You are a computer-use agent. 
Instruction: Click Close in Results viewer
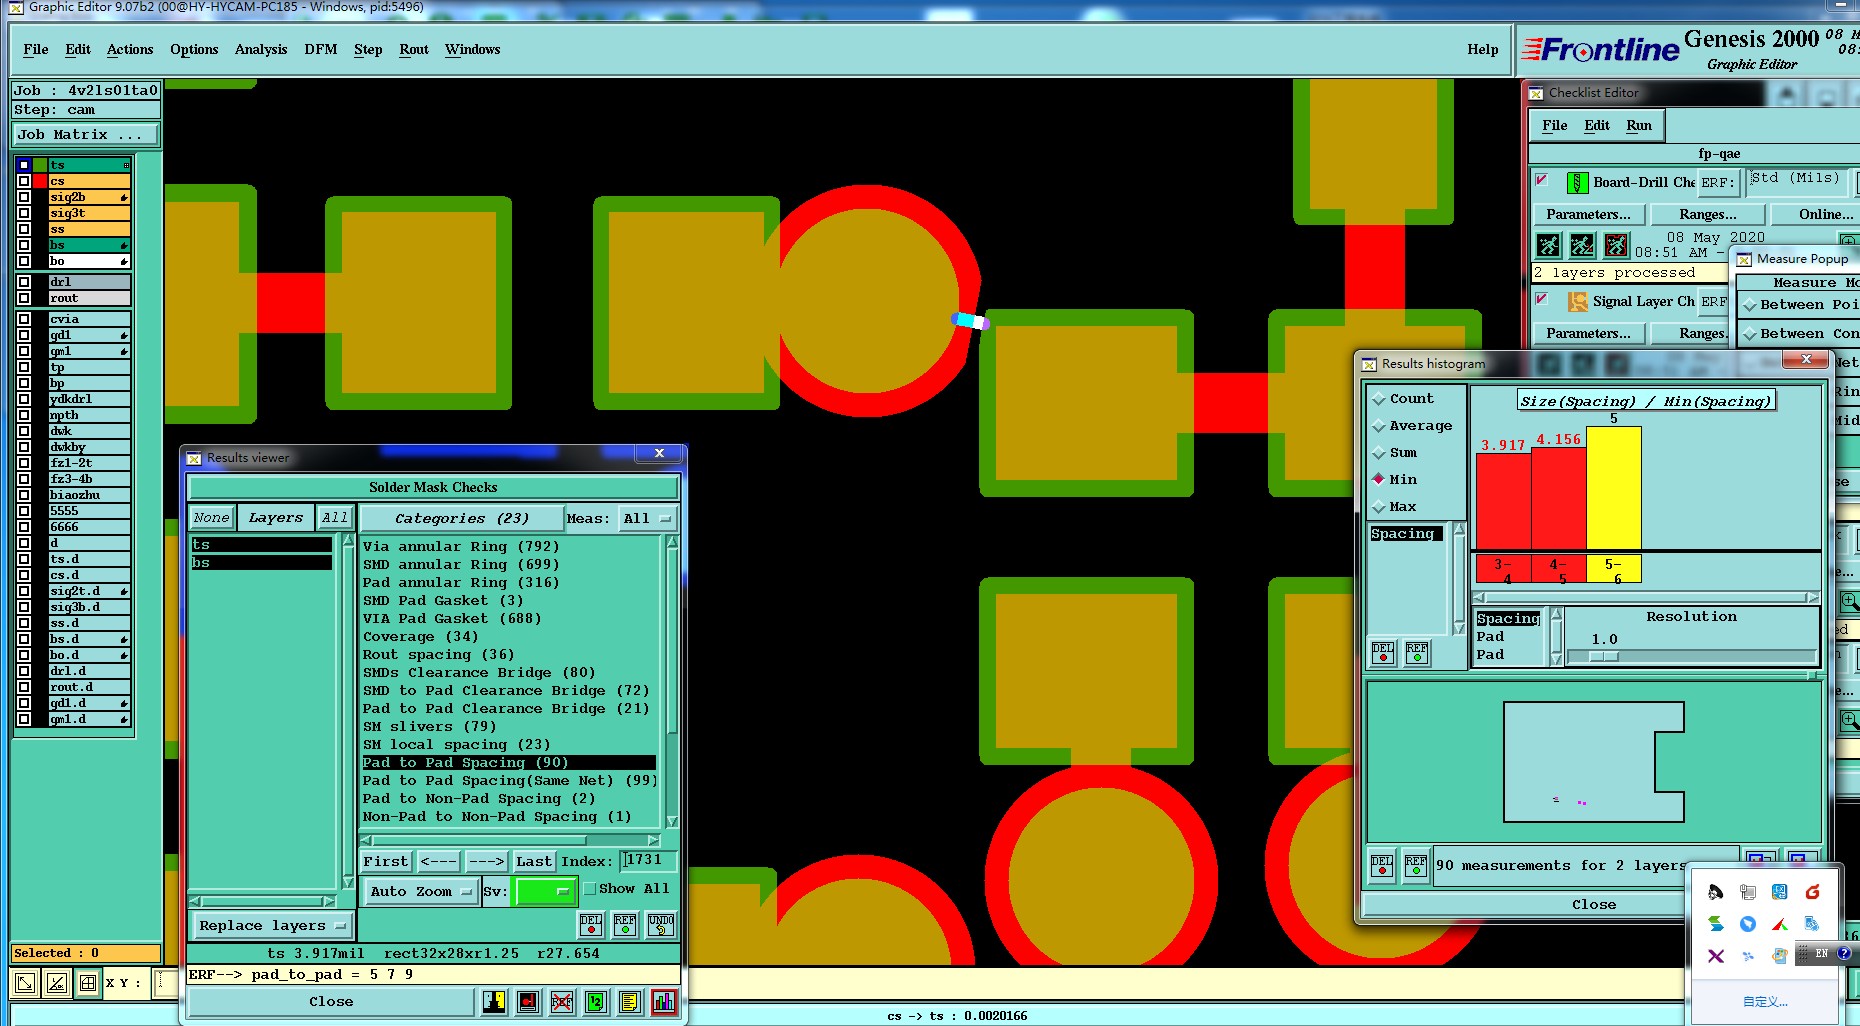click(x=331, y=1001)
